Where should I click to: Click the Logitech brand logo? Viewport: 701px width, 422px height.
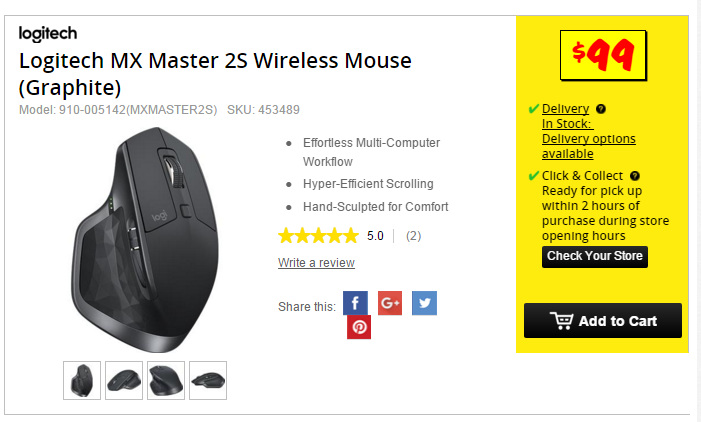48,34
